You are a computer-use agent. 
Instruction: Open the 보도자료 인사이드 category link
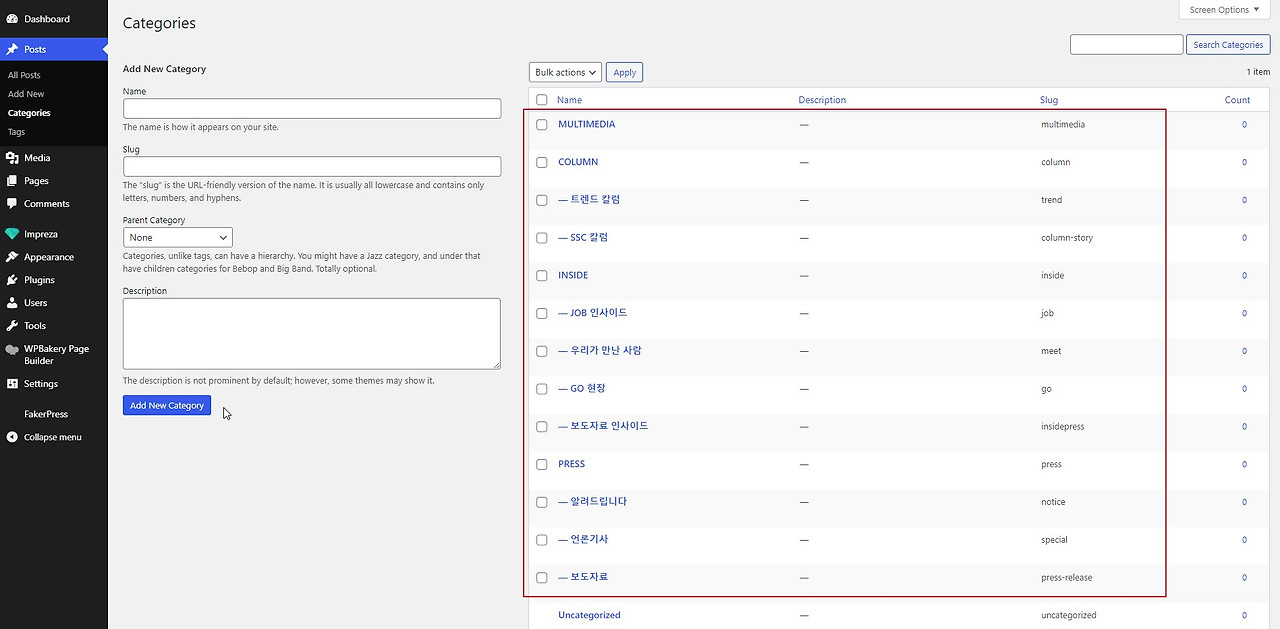[x=603, y=426]
